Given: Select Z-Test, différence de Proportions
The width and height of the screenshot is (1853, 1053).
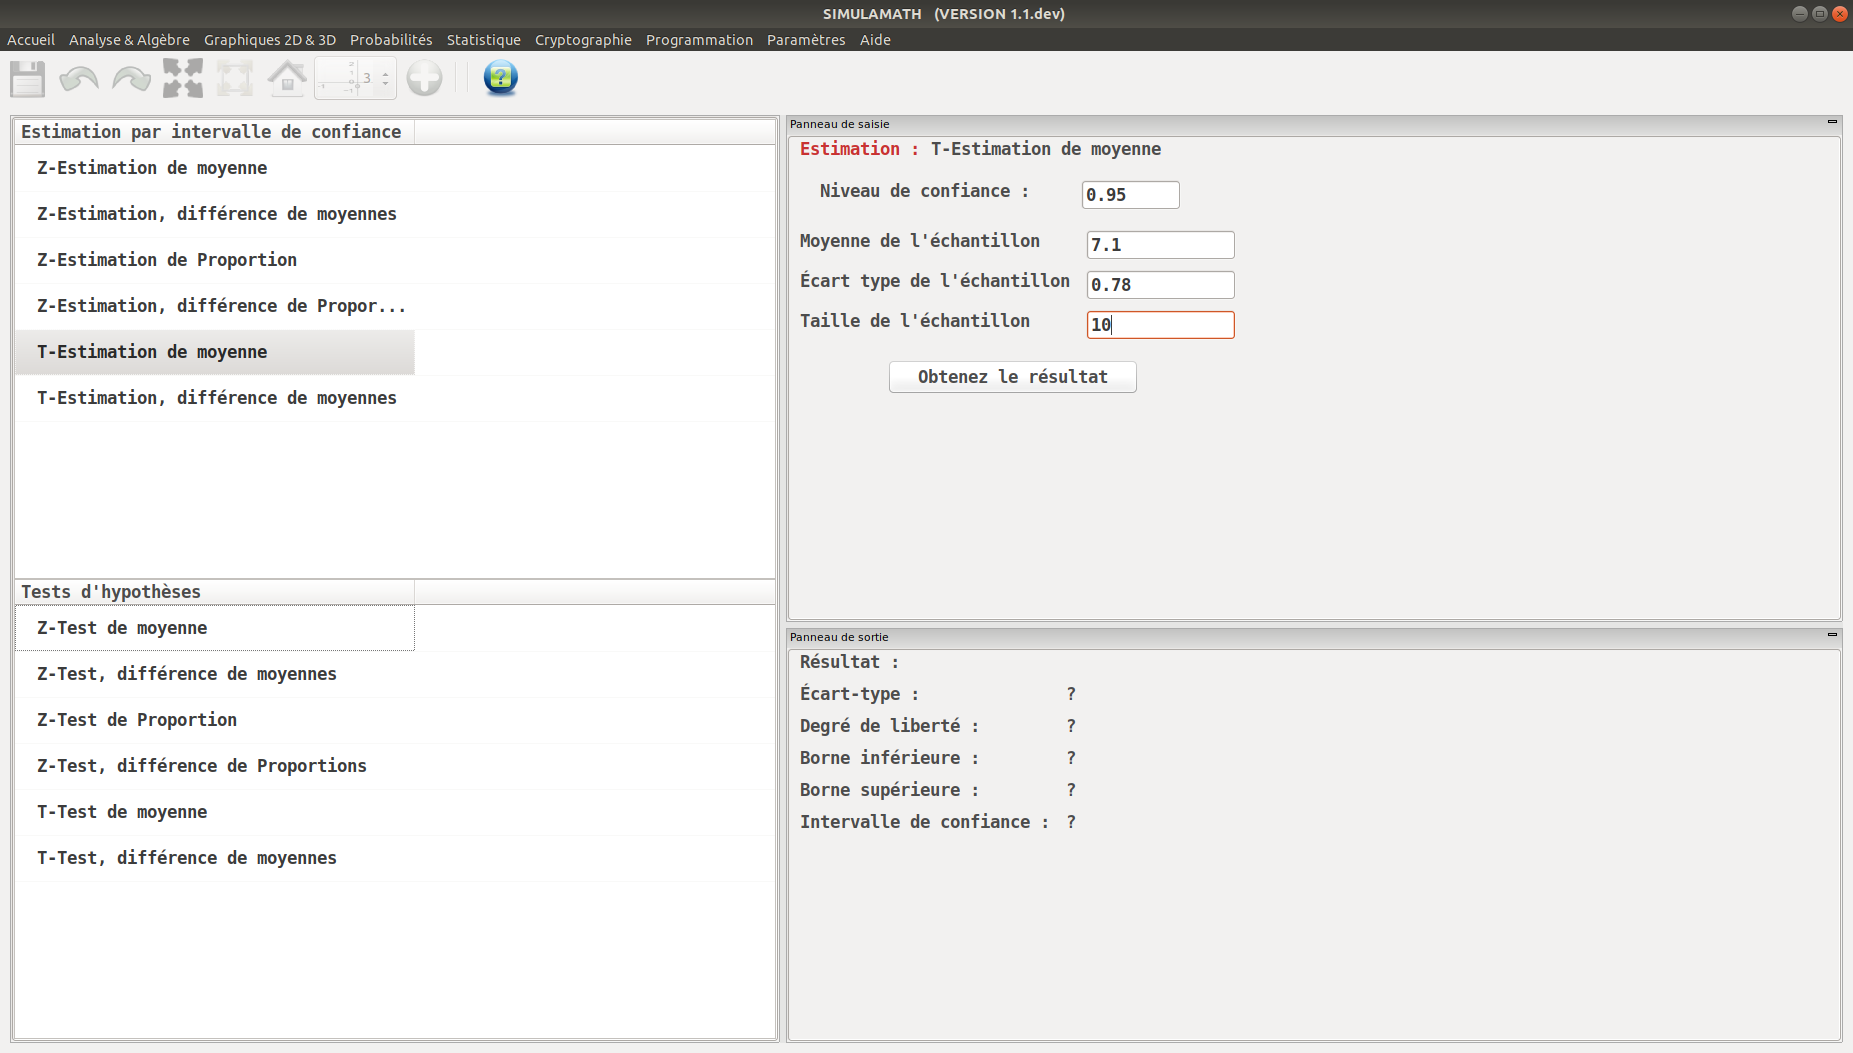Looking at the screenshot, I should click(x=215, y=766).
